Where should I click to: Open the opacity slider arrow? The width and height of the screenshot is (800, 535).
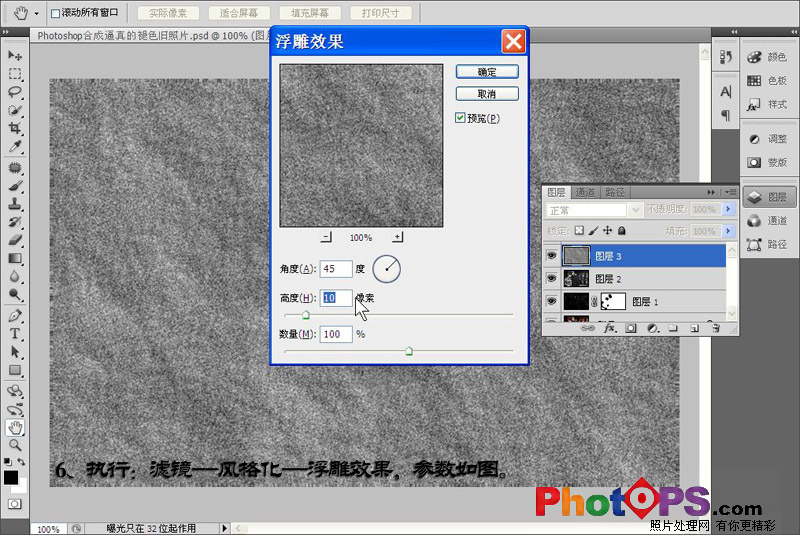pos(729,209)
